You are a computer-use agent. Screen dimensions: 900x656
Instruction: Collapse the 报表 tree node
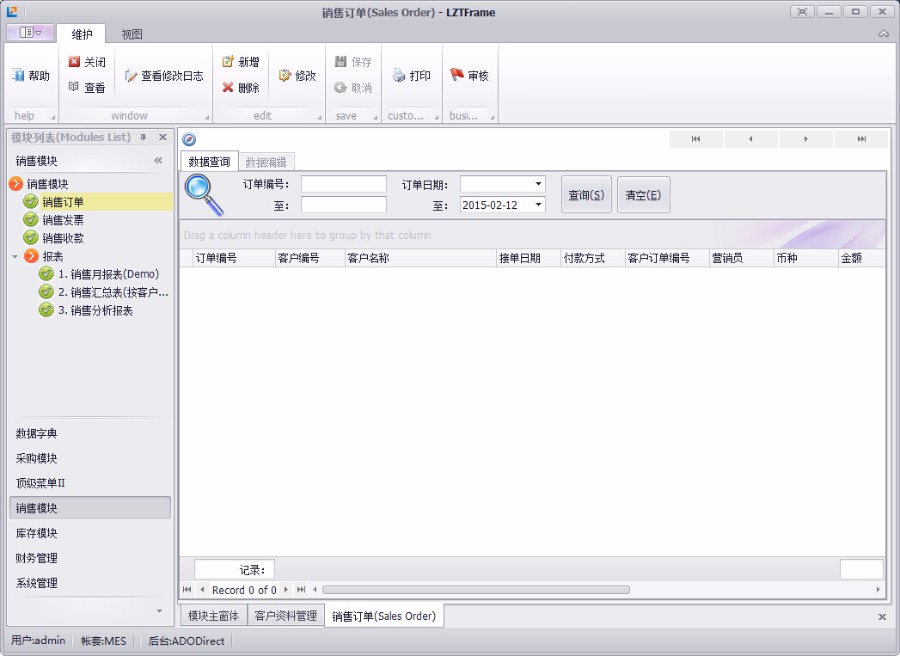click(15, 257)
